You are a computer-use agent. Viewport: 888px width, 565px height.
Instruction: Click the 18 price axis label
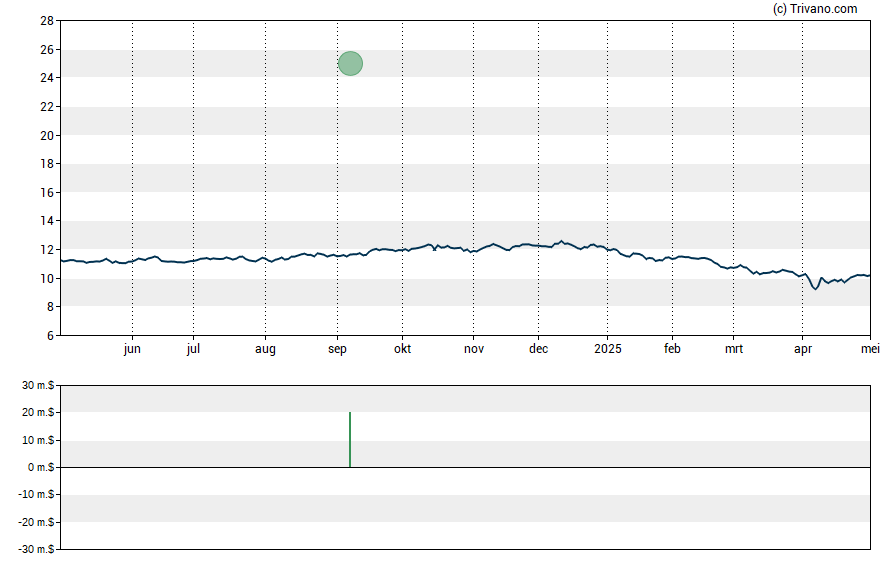(47, 164)
